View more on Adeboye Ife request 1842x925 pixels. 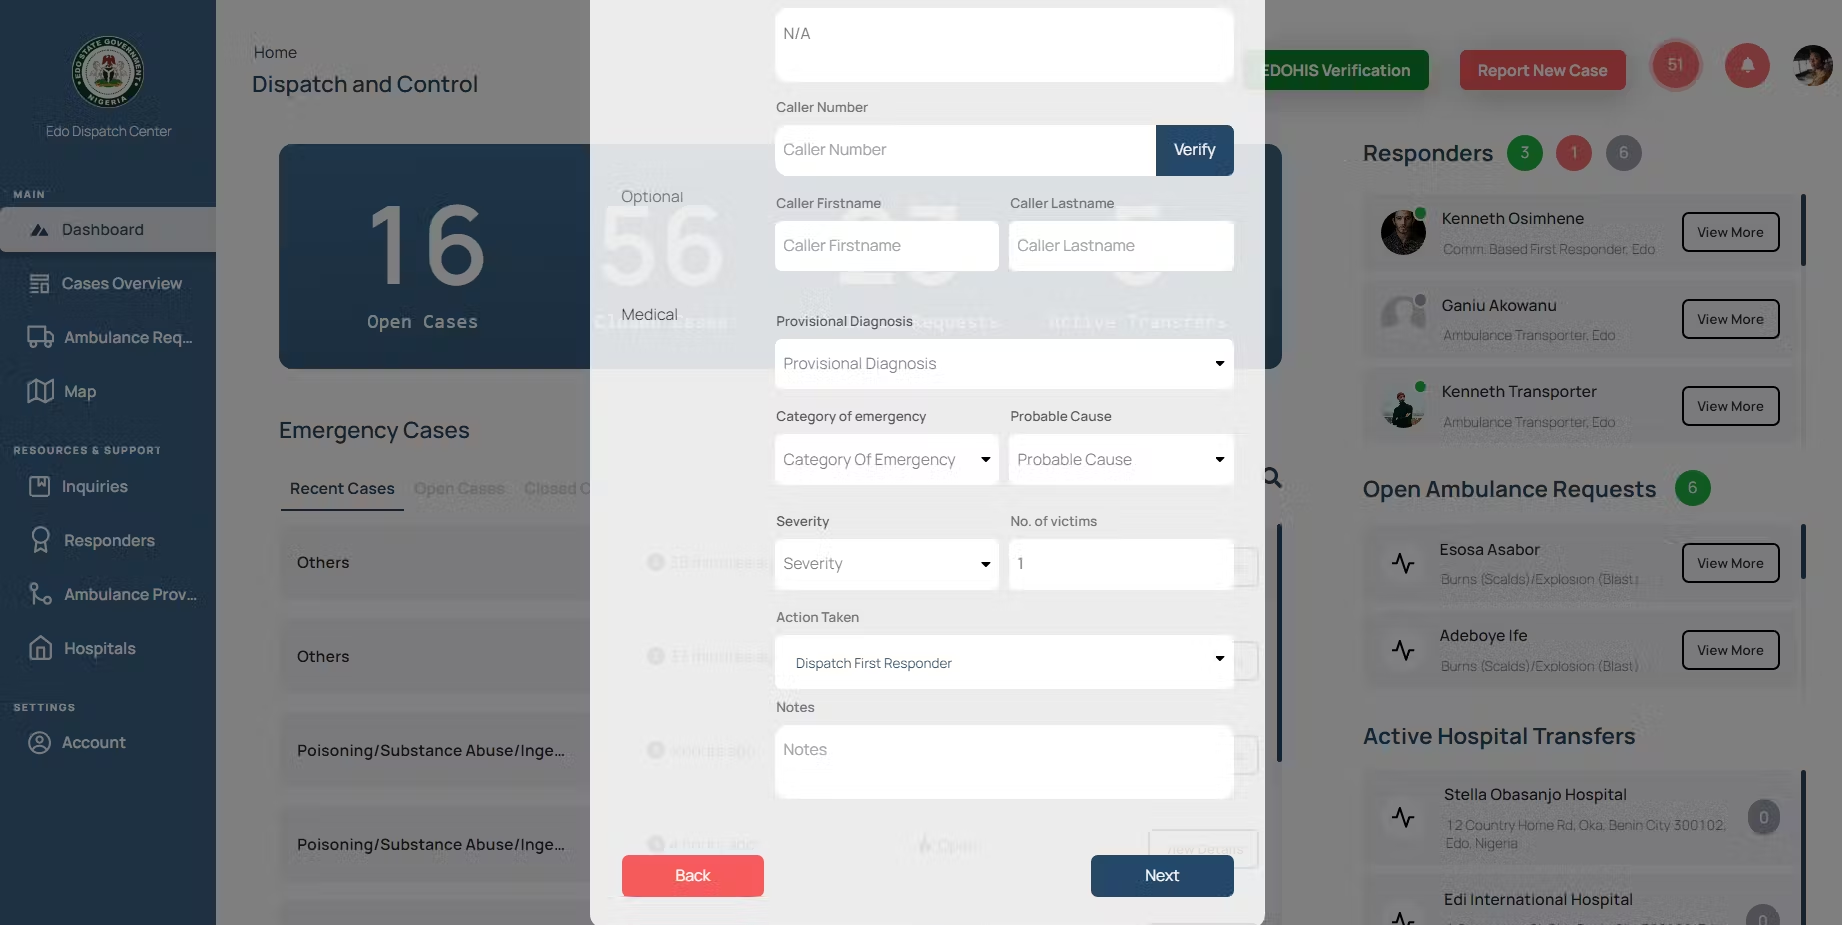pyautogui.click(x=1731, y=650)
